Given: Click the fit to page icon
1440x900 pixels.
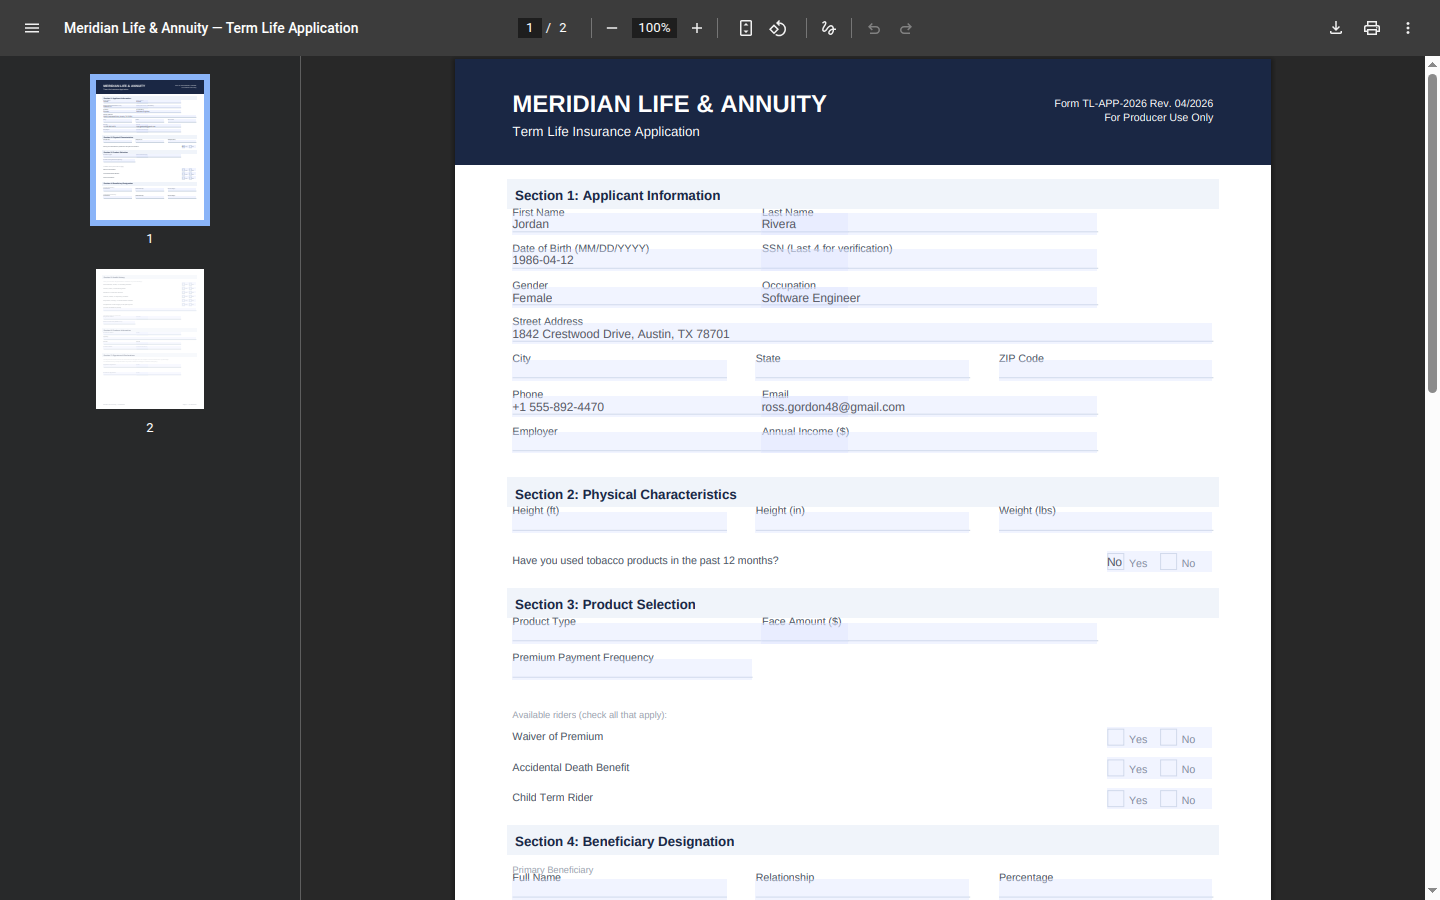Looking at the screenshot, I should pos(746,28).
